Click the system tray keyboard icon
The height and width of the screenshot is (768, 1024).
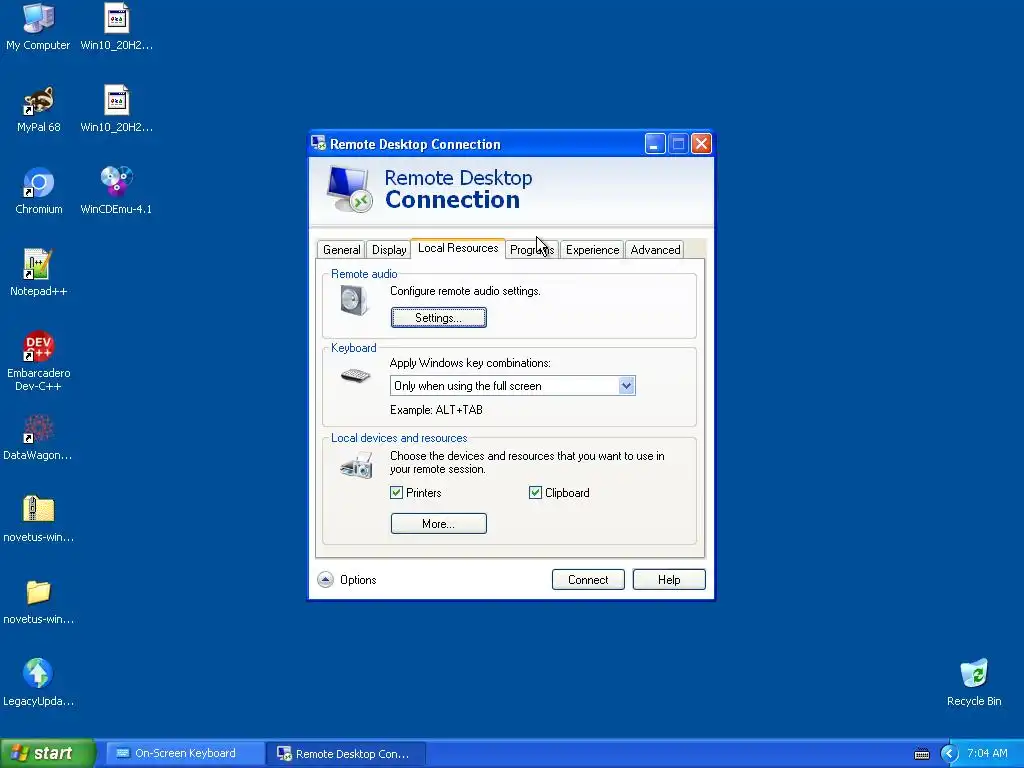921,754
